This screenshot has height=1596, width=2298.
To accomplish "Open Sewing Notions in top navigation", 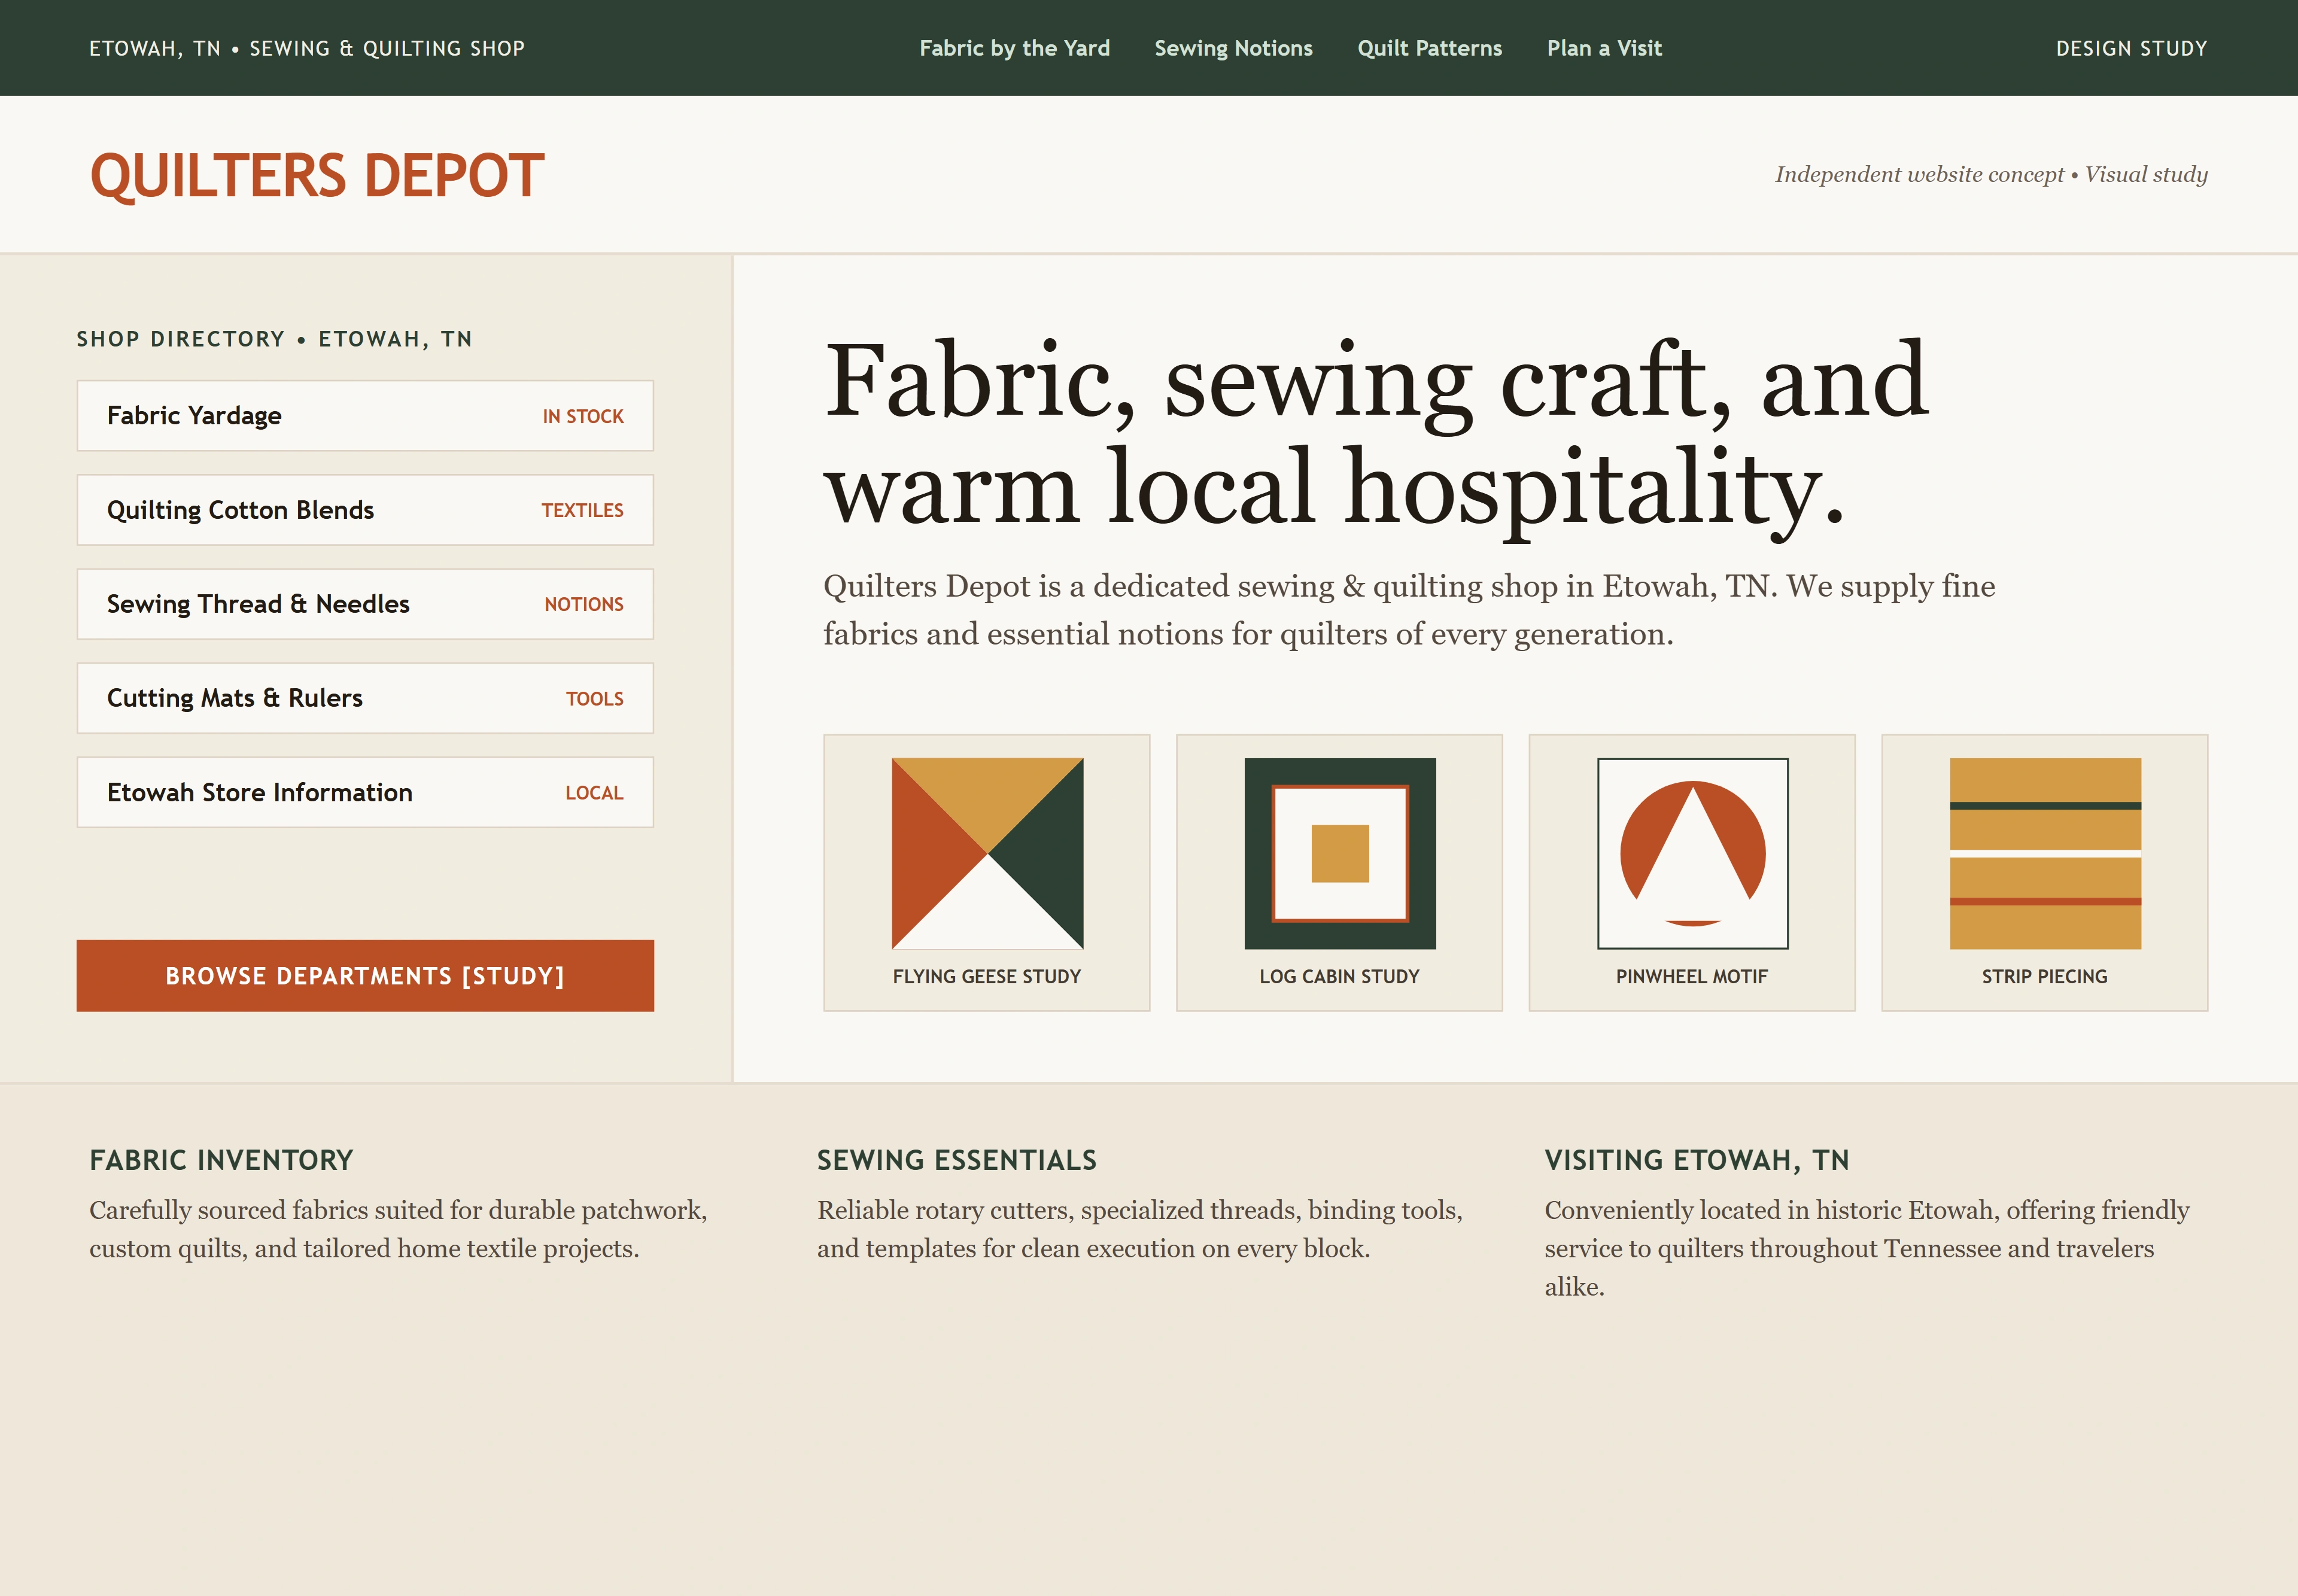I will click(x=1233, y=48).
